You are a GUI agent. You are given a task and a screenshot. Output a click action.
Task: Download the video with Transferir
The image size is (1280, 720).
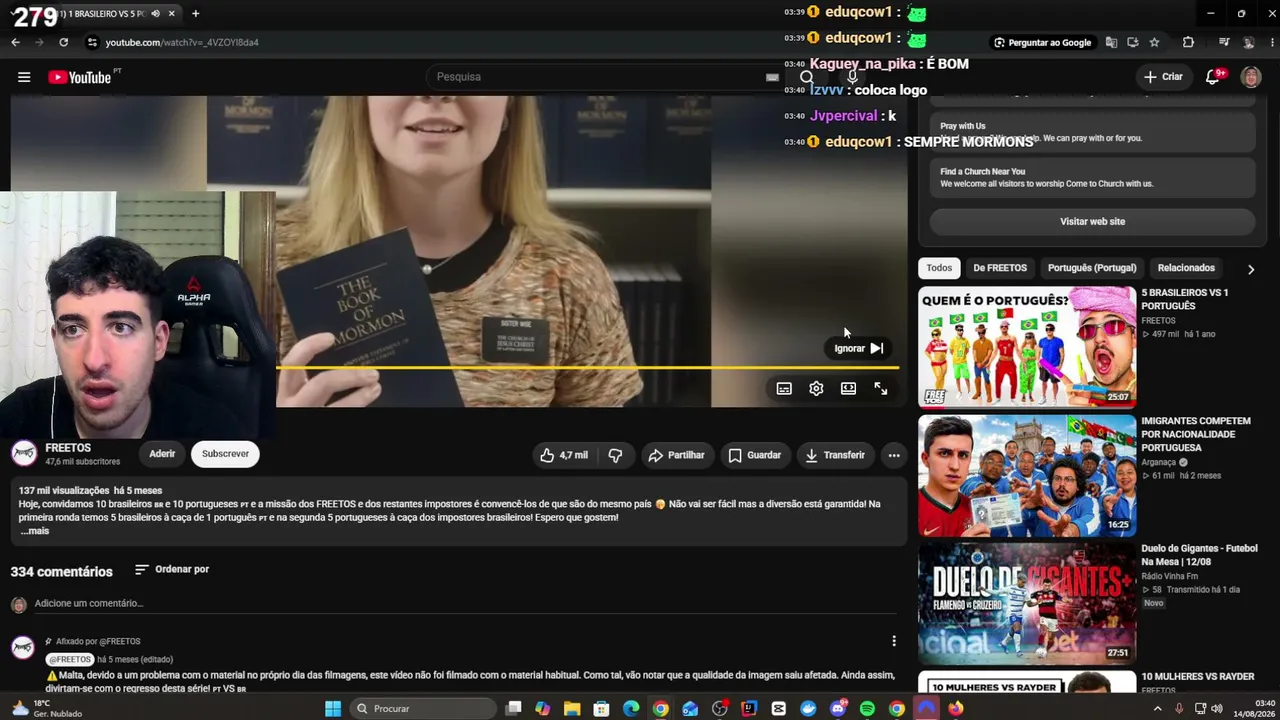click(x=835, y=455)
